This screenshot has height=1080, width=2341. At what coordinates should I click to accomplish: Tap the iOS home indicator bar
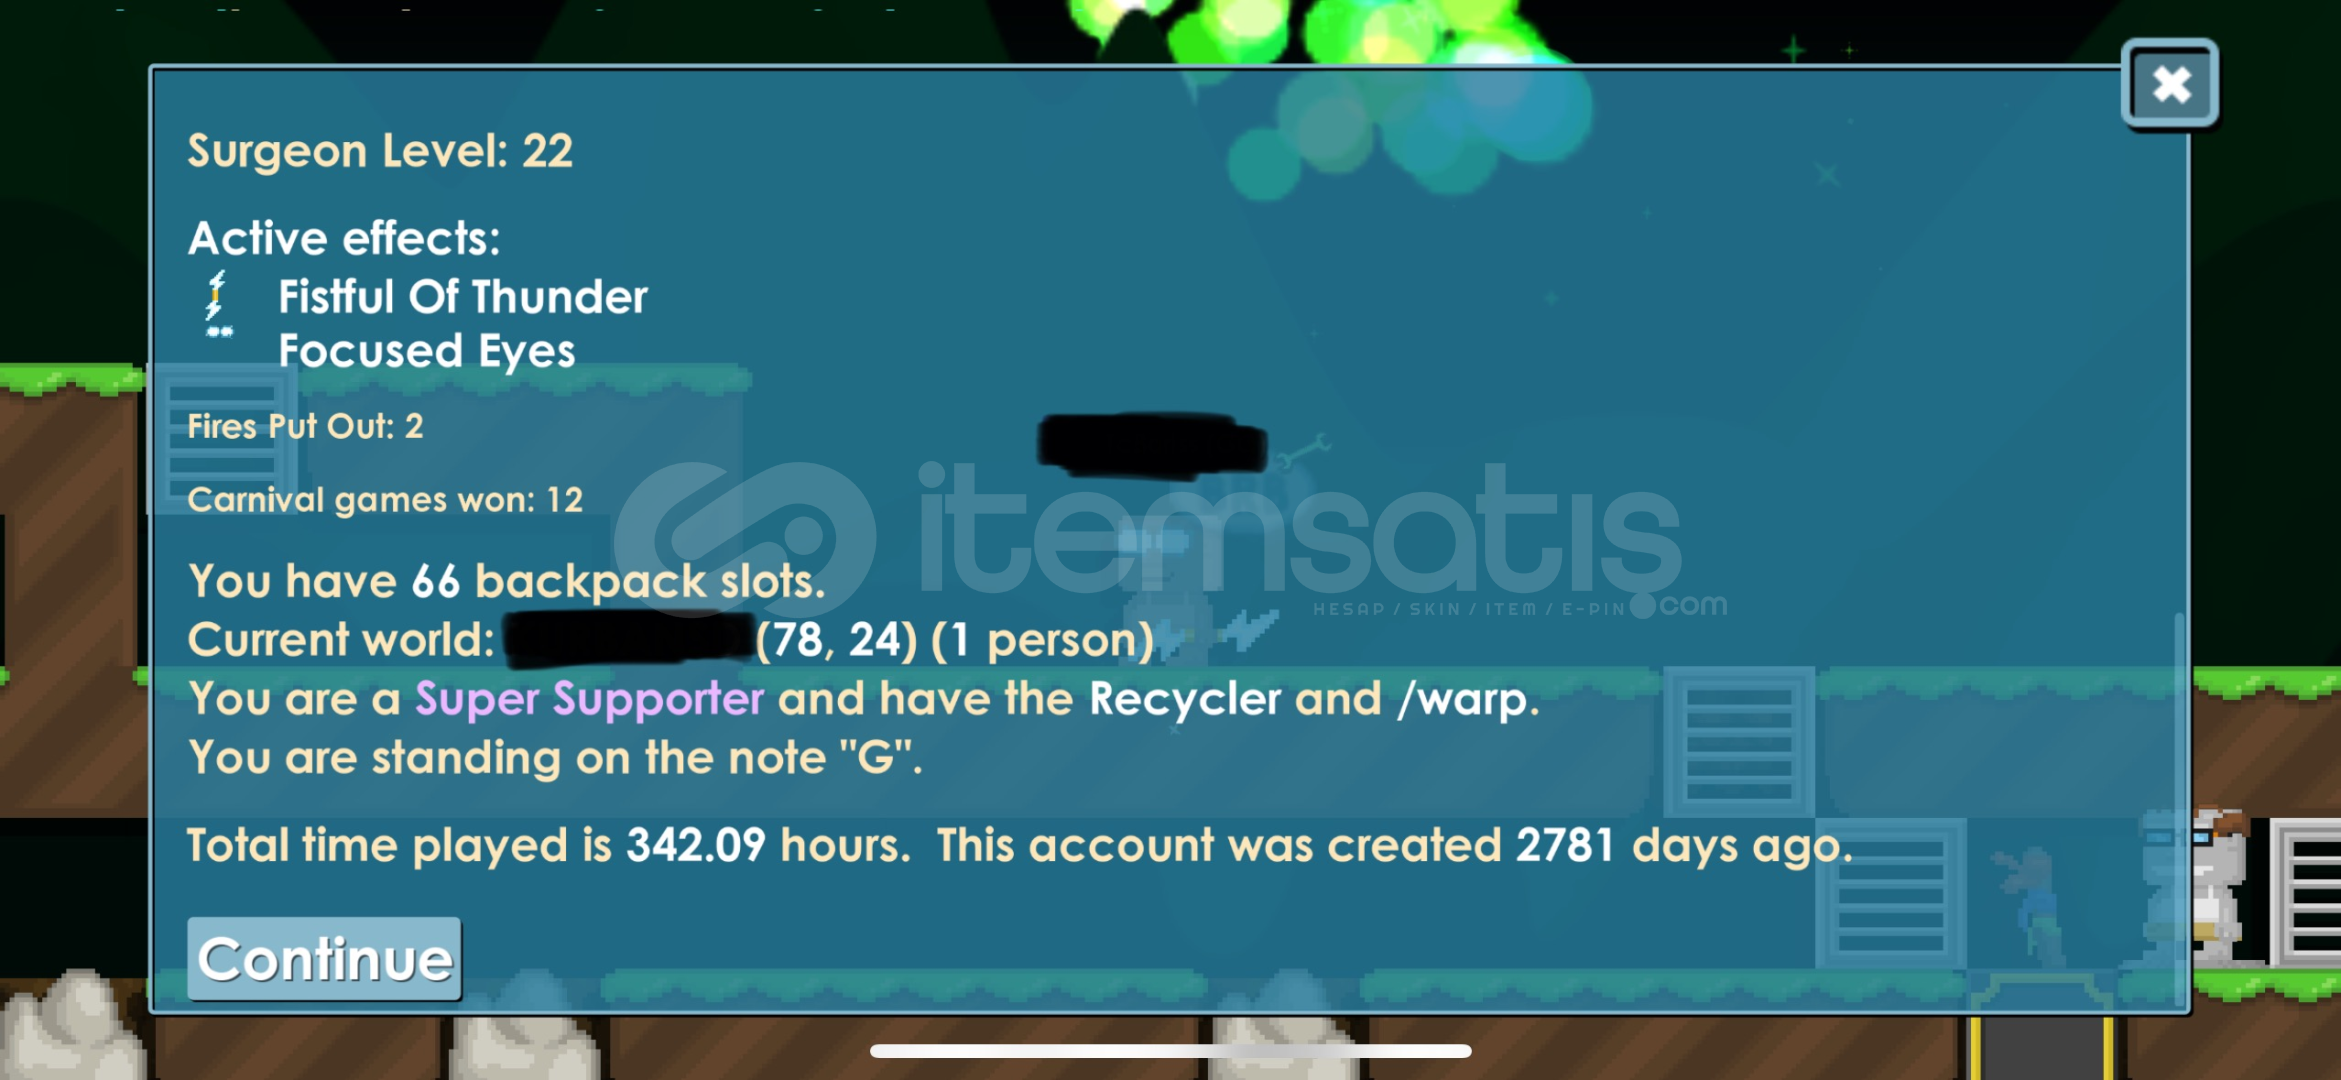(1170, 1050)
